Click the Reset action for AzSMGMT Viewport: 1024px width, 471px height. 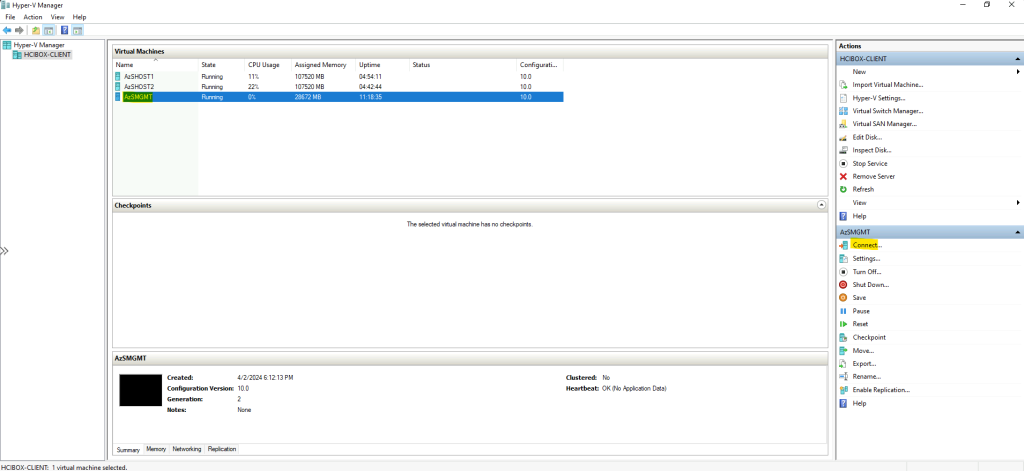click(860, 324)
